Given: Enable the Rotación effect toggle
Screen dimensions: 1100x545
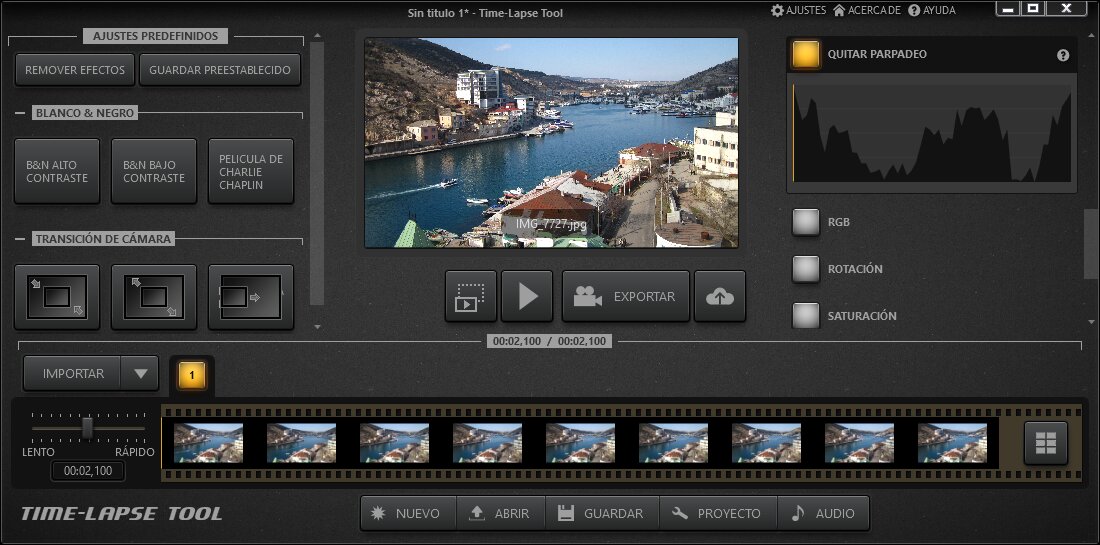Looking at the screenshot, I should (806, 269).
